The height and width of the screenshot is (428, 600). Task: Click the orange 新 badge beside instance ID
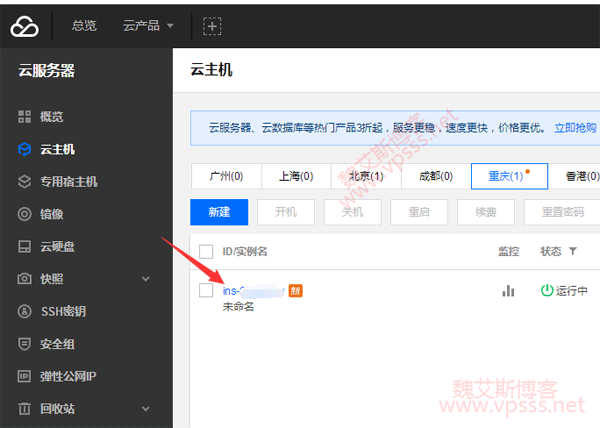click(x=295, y=291)
